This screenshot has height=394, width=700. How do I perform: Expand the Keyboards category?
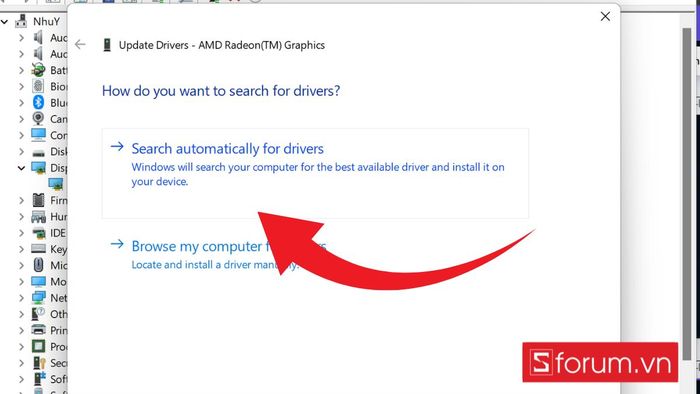pyautogui.click(x=21, y=249)
